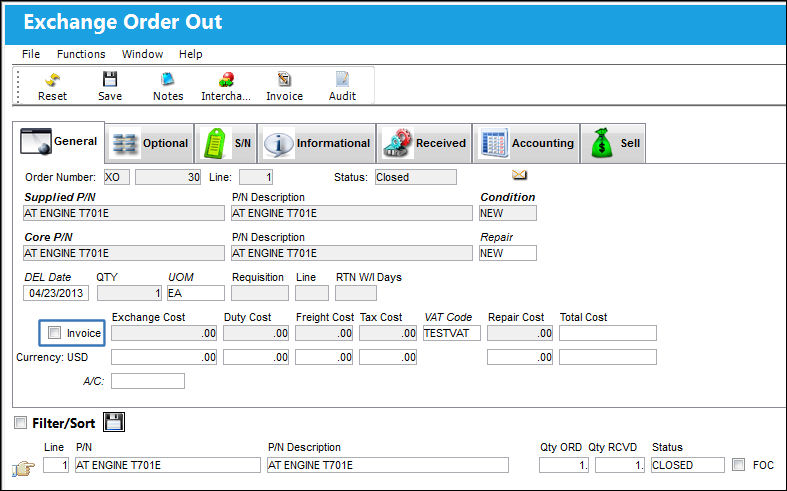Click the floppy disk icon beside Filter/Sort
The image size is (787, 491).
coord(114,422)
